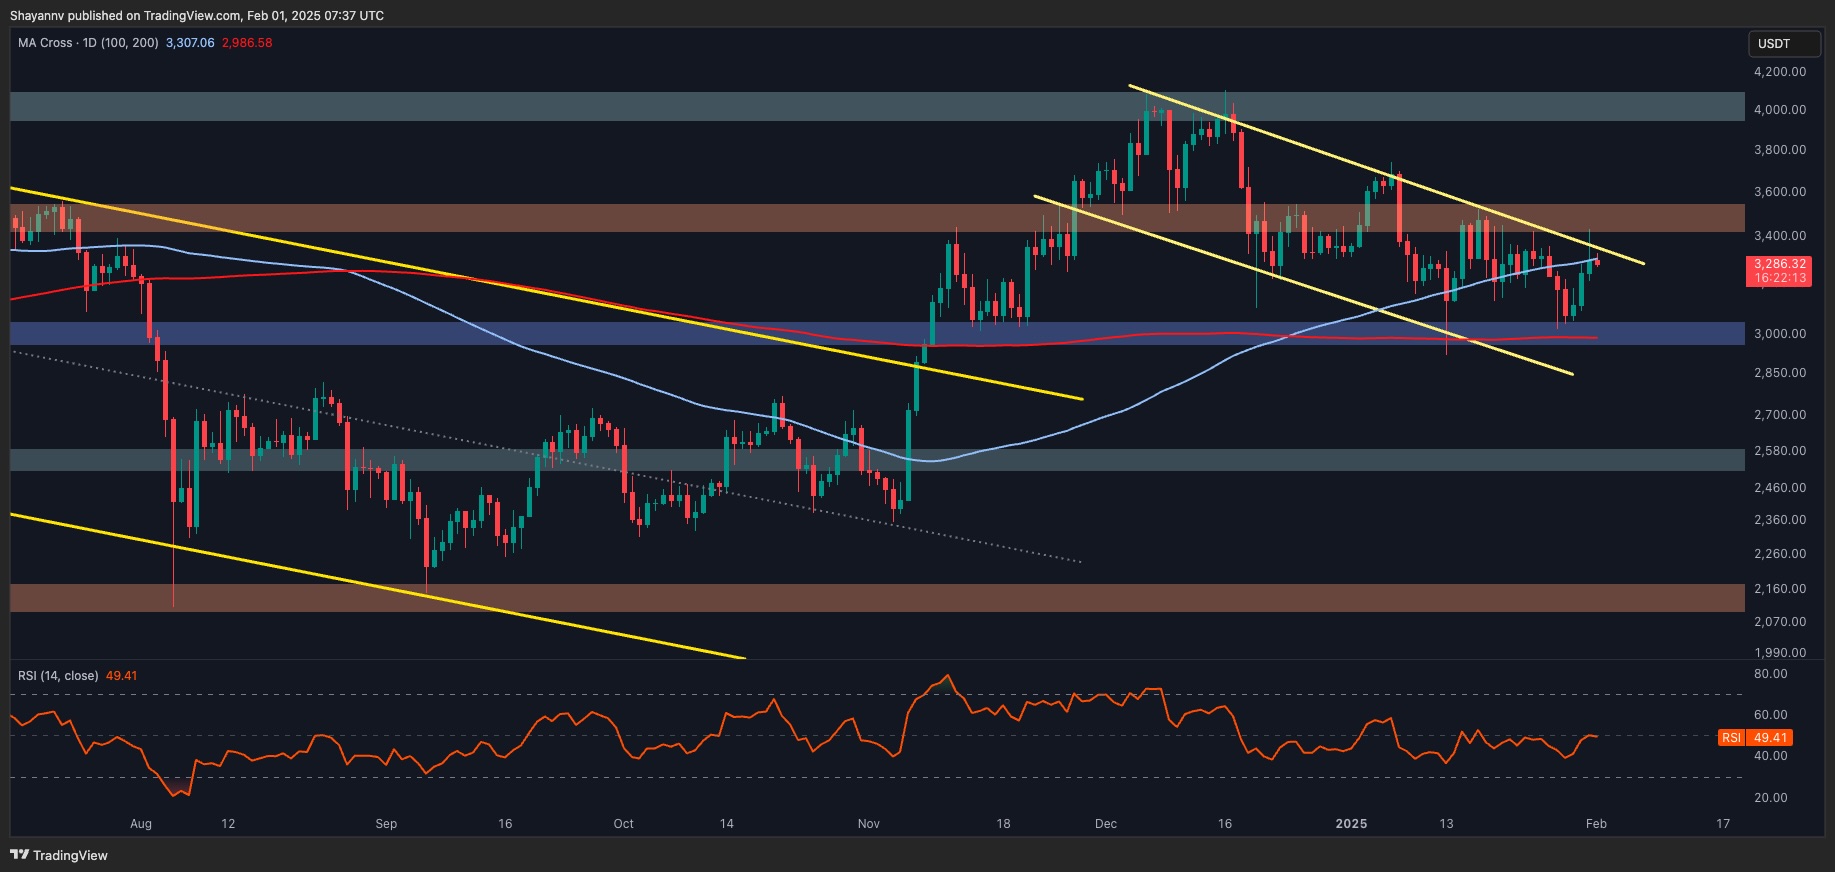The image size is (1835, 872).
Task: Click the red 200 MA value 2,986.58
Action: pyautogui.click(x=247, y=43)
